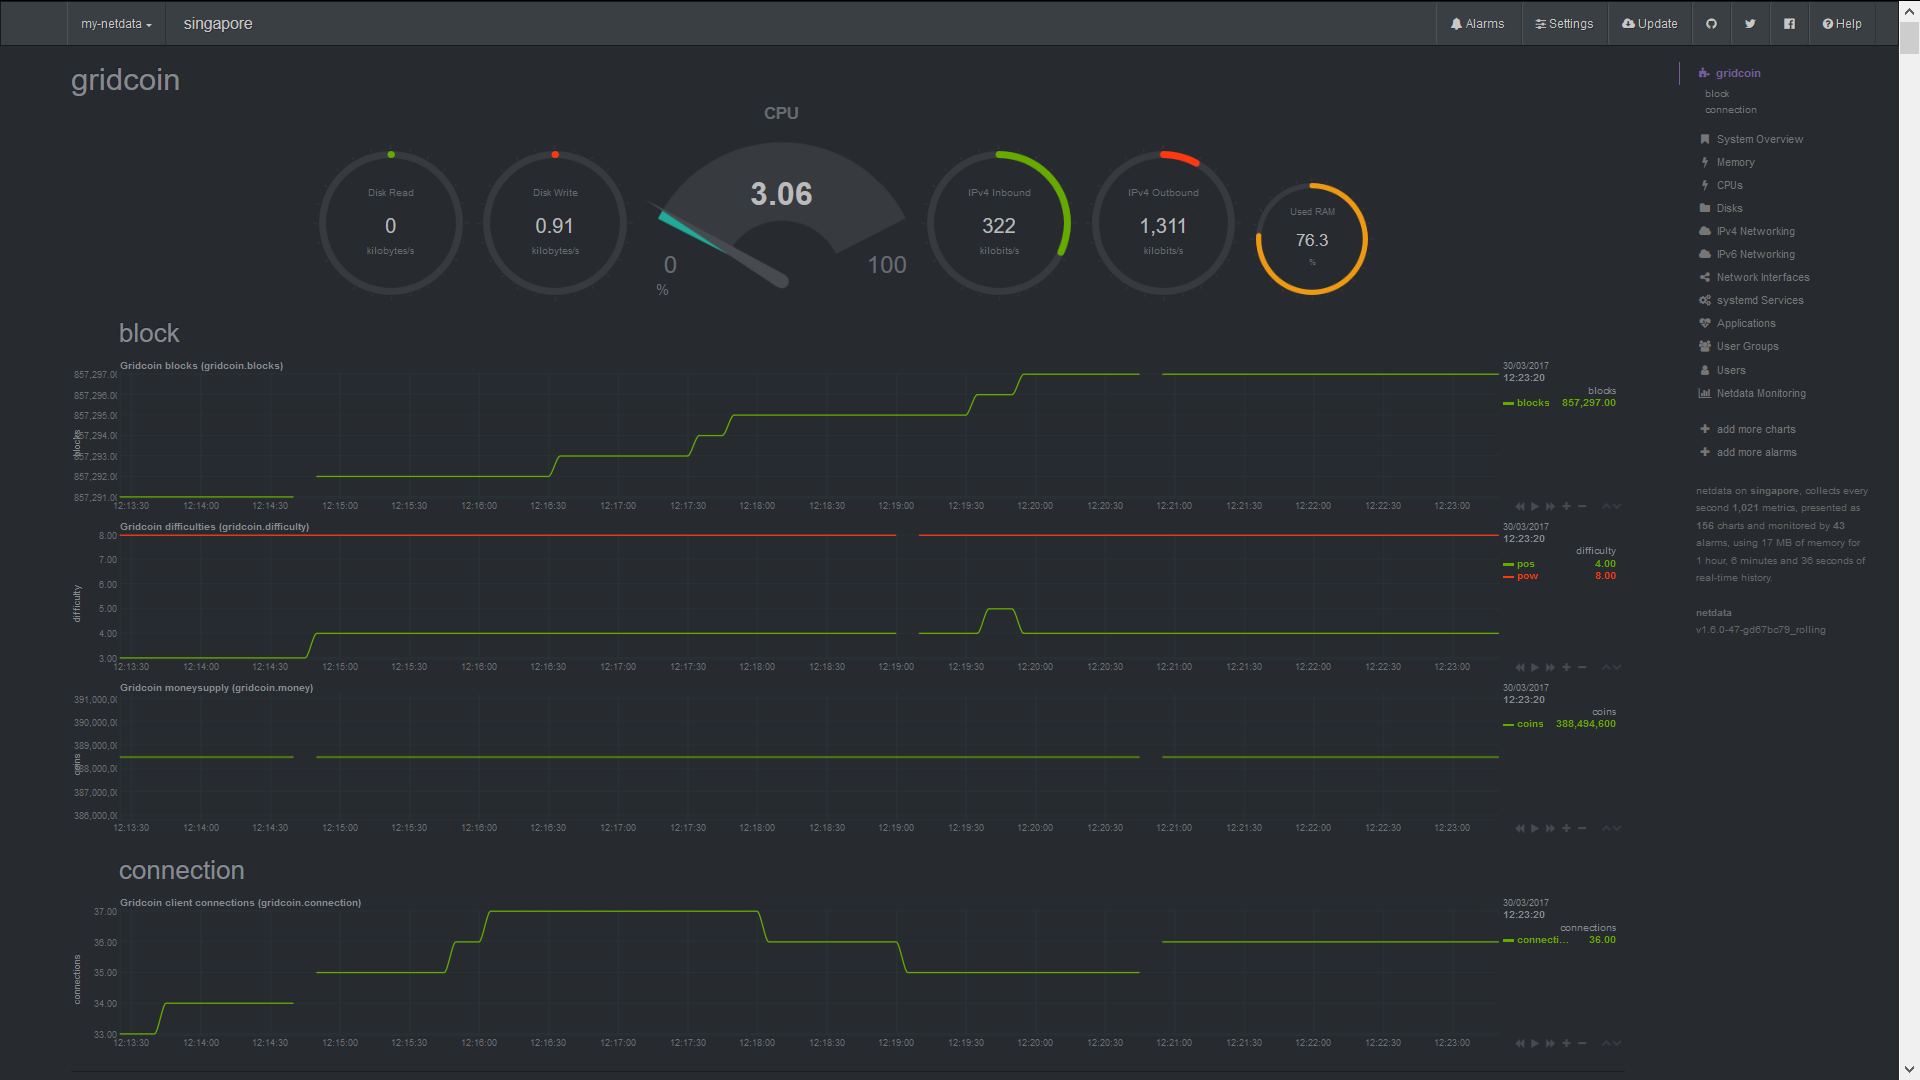1920x1080 pixels.
Task: Toggle the pow dimension in difficulty legend
Action: click(1526, 576)
